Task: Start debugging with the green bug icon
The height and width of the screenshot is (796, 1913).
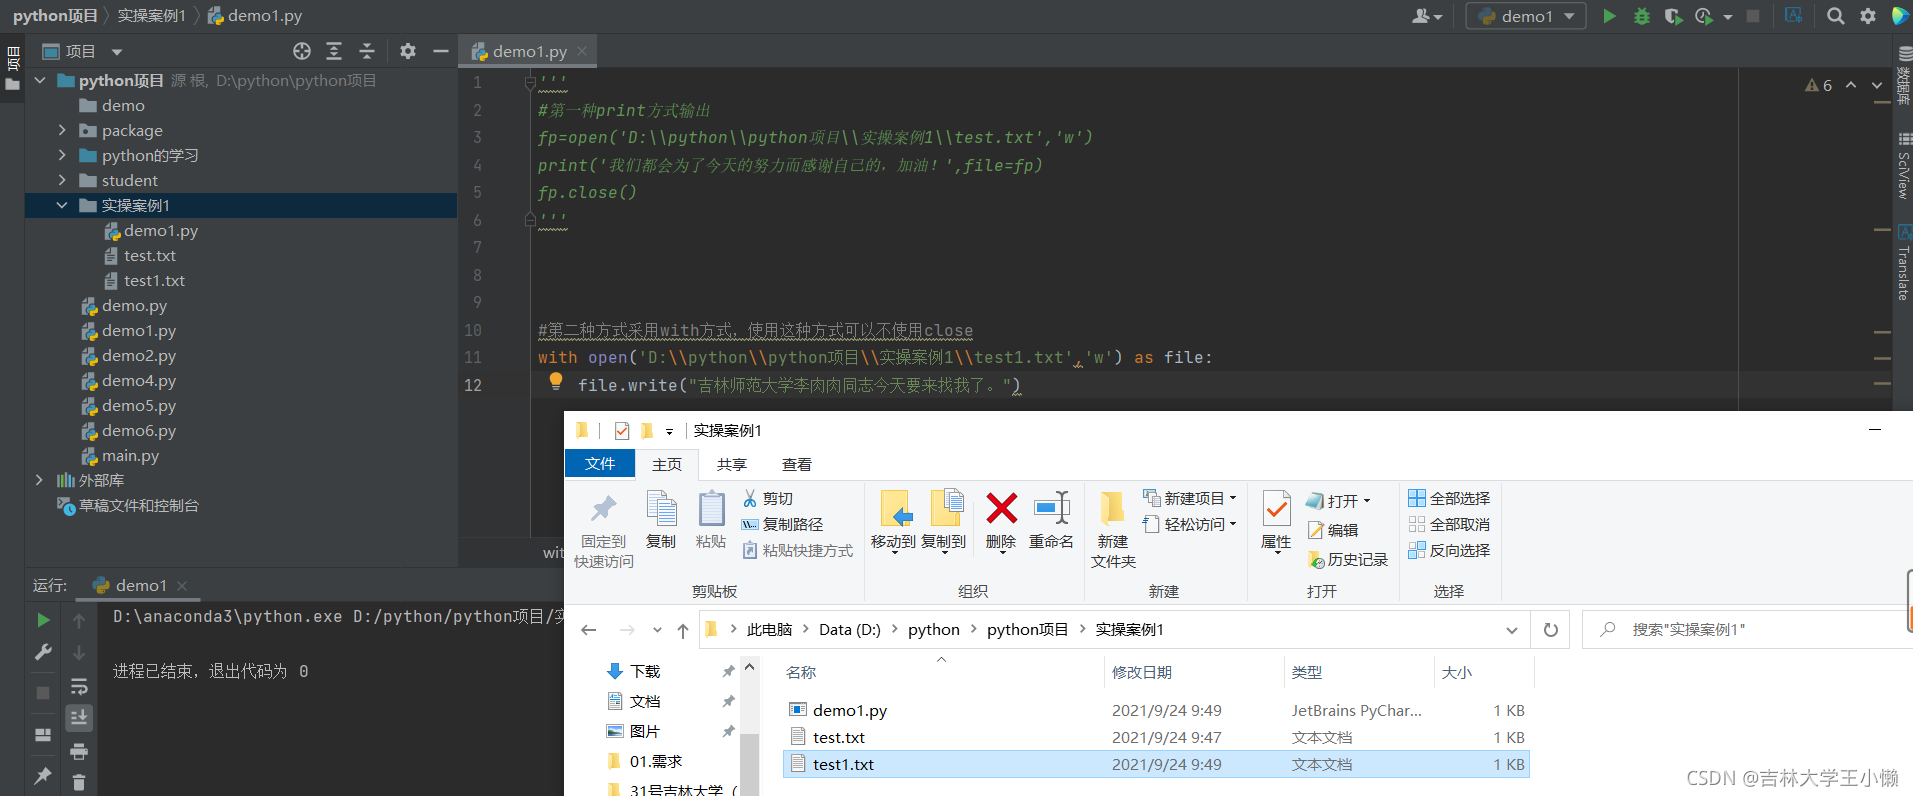Action: (x=1641, y=16)
